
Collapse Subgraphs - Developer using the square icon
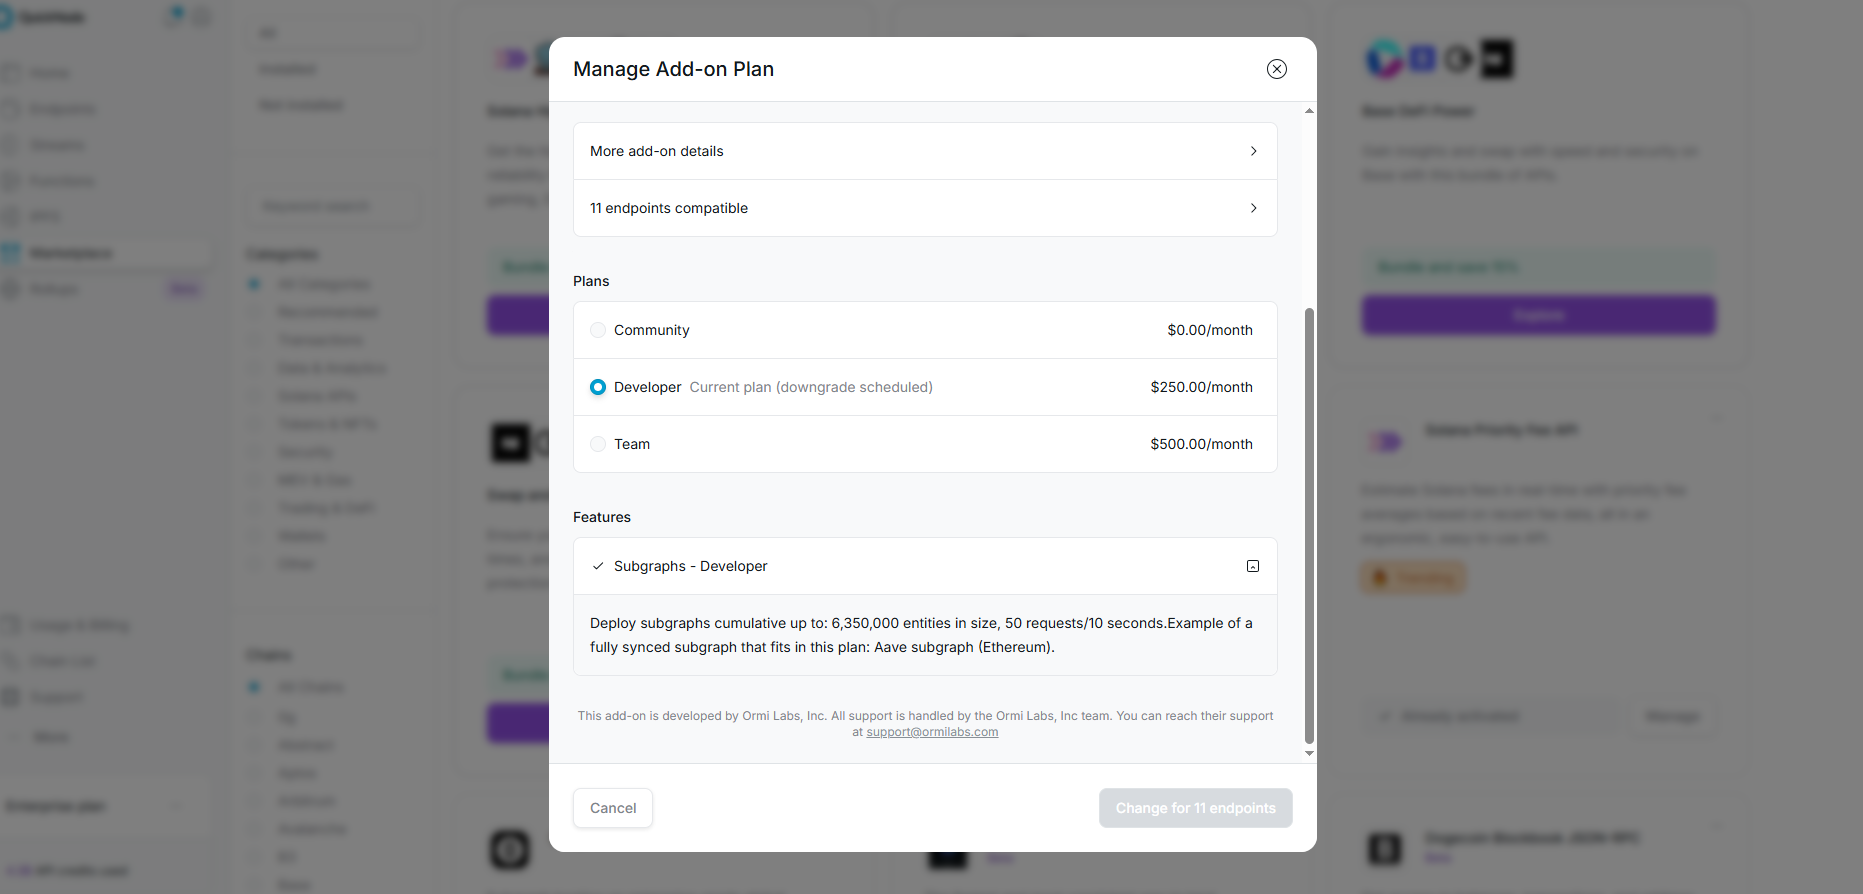point(1253,566)
